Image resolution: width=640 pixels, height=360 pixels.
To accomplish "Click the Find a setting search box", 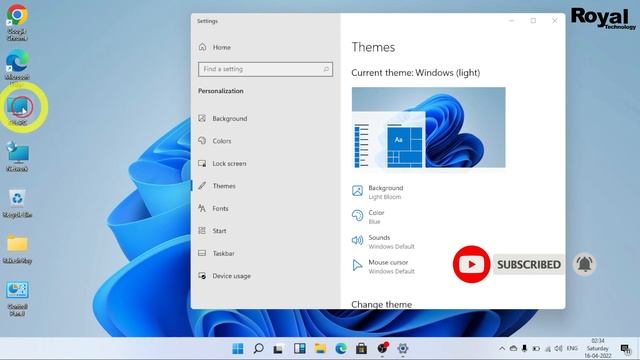I will pos(265,69).
